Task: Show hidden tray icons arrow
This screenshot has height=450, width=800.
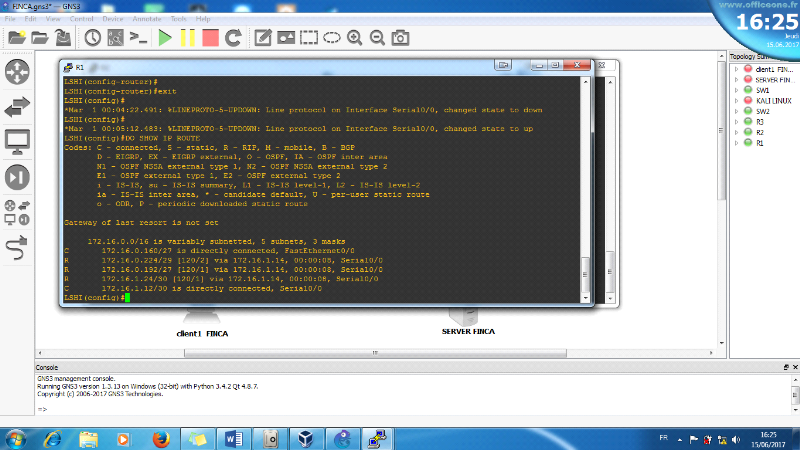Action: click(x=680, y=439)
